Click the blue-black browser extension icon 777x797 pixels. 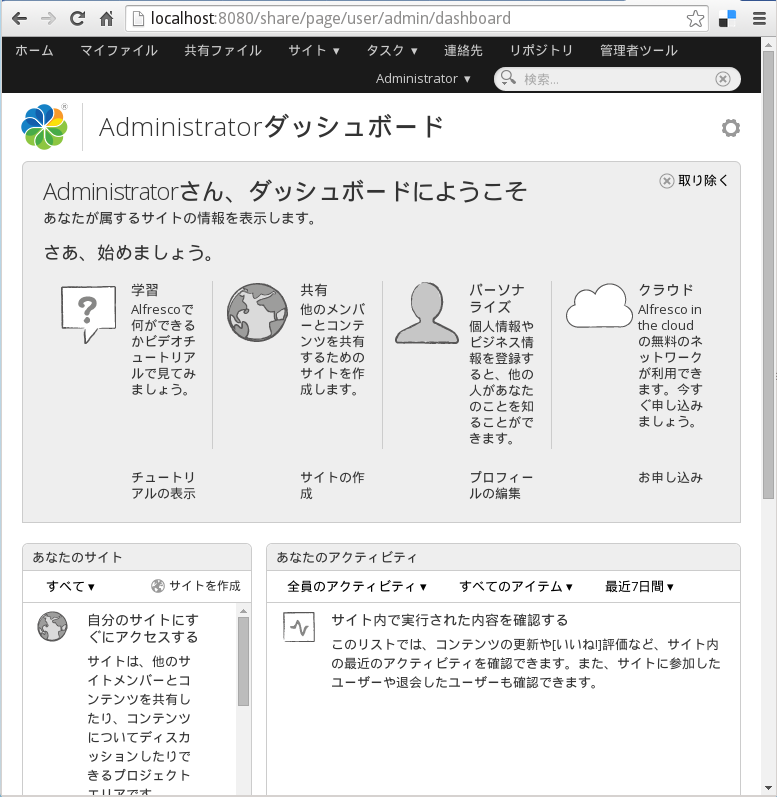727,19
